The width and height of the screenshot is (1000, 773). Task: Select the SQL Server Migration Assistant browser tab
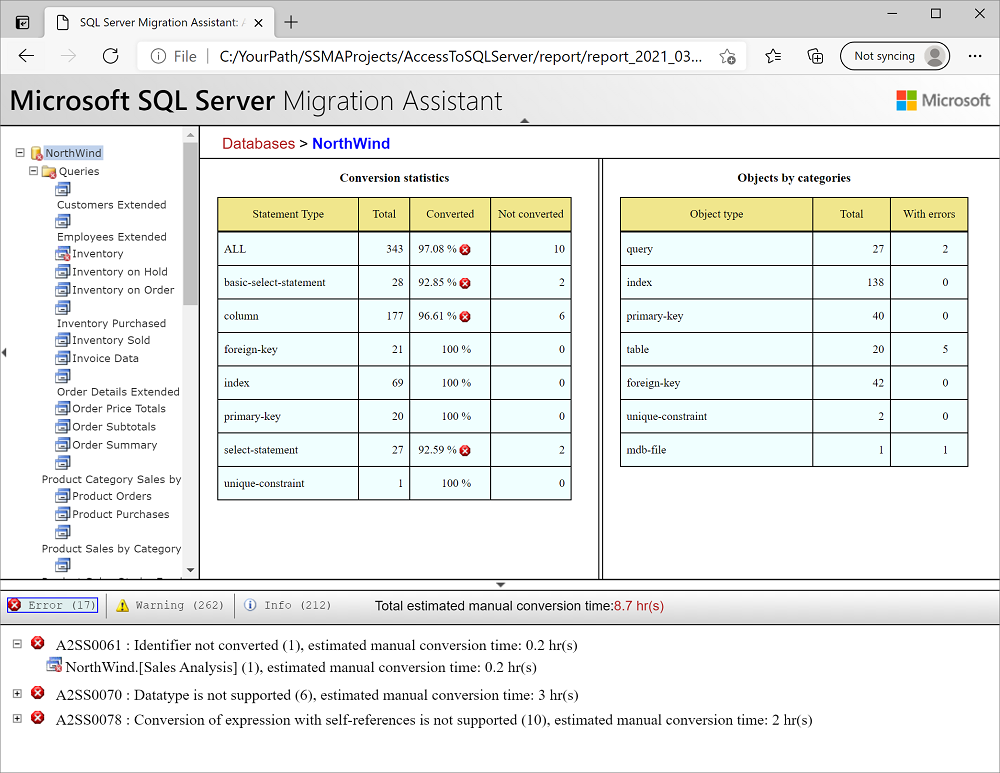[150, 21]
